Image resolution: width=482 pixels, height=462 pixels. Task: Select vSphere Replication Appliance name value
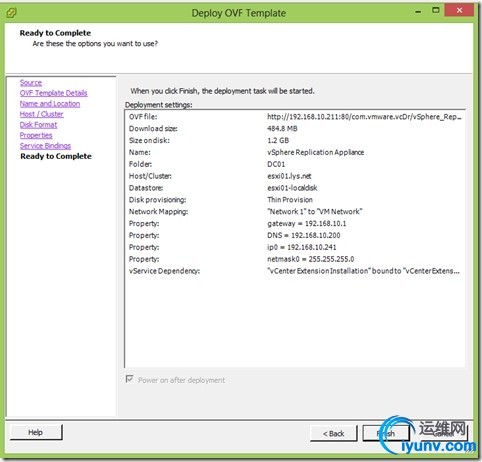[x=315, y=152]
